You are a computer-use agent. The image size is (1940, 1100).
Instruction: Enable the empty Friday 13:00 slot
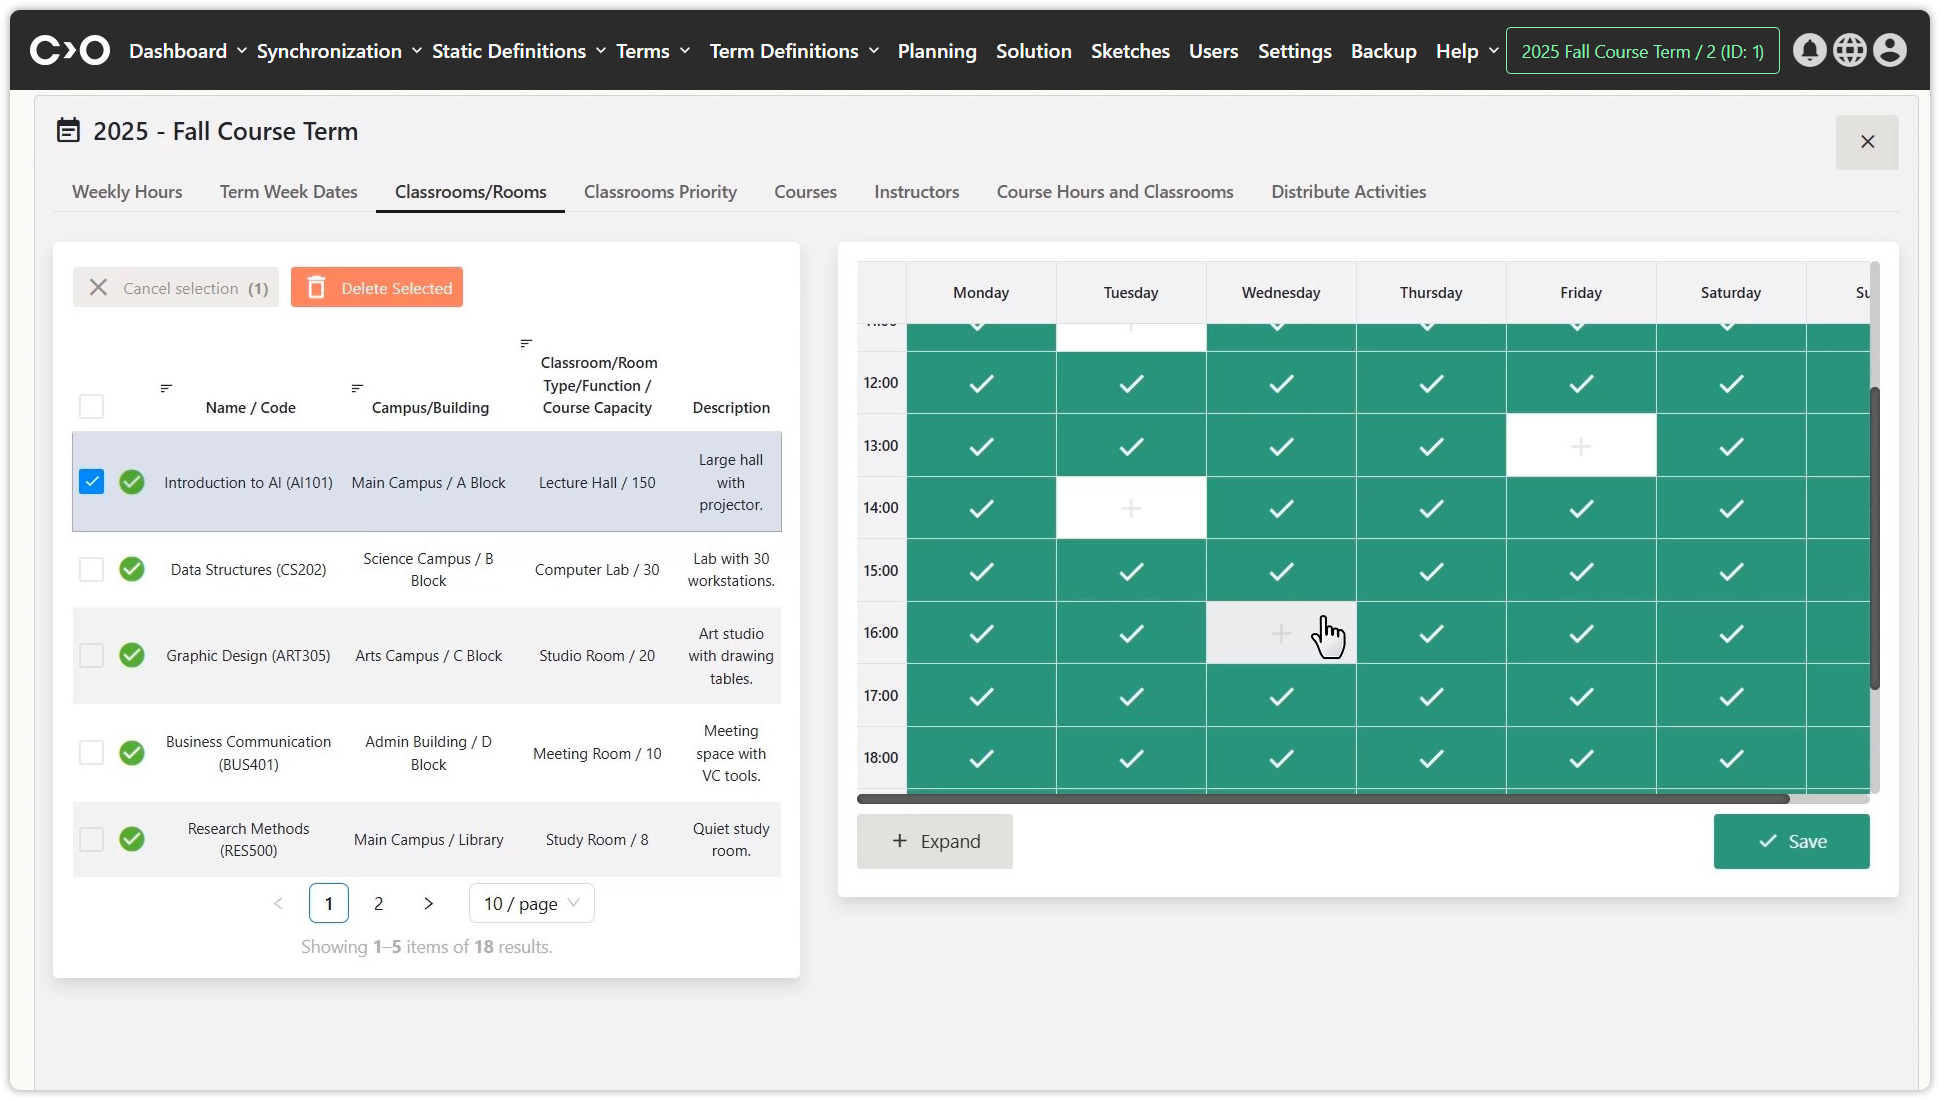(x=1580, y=446)
